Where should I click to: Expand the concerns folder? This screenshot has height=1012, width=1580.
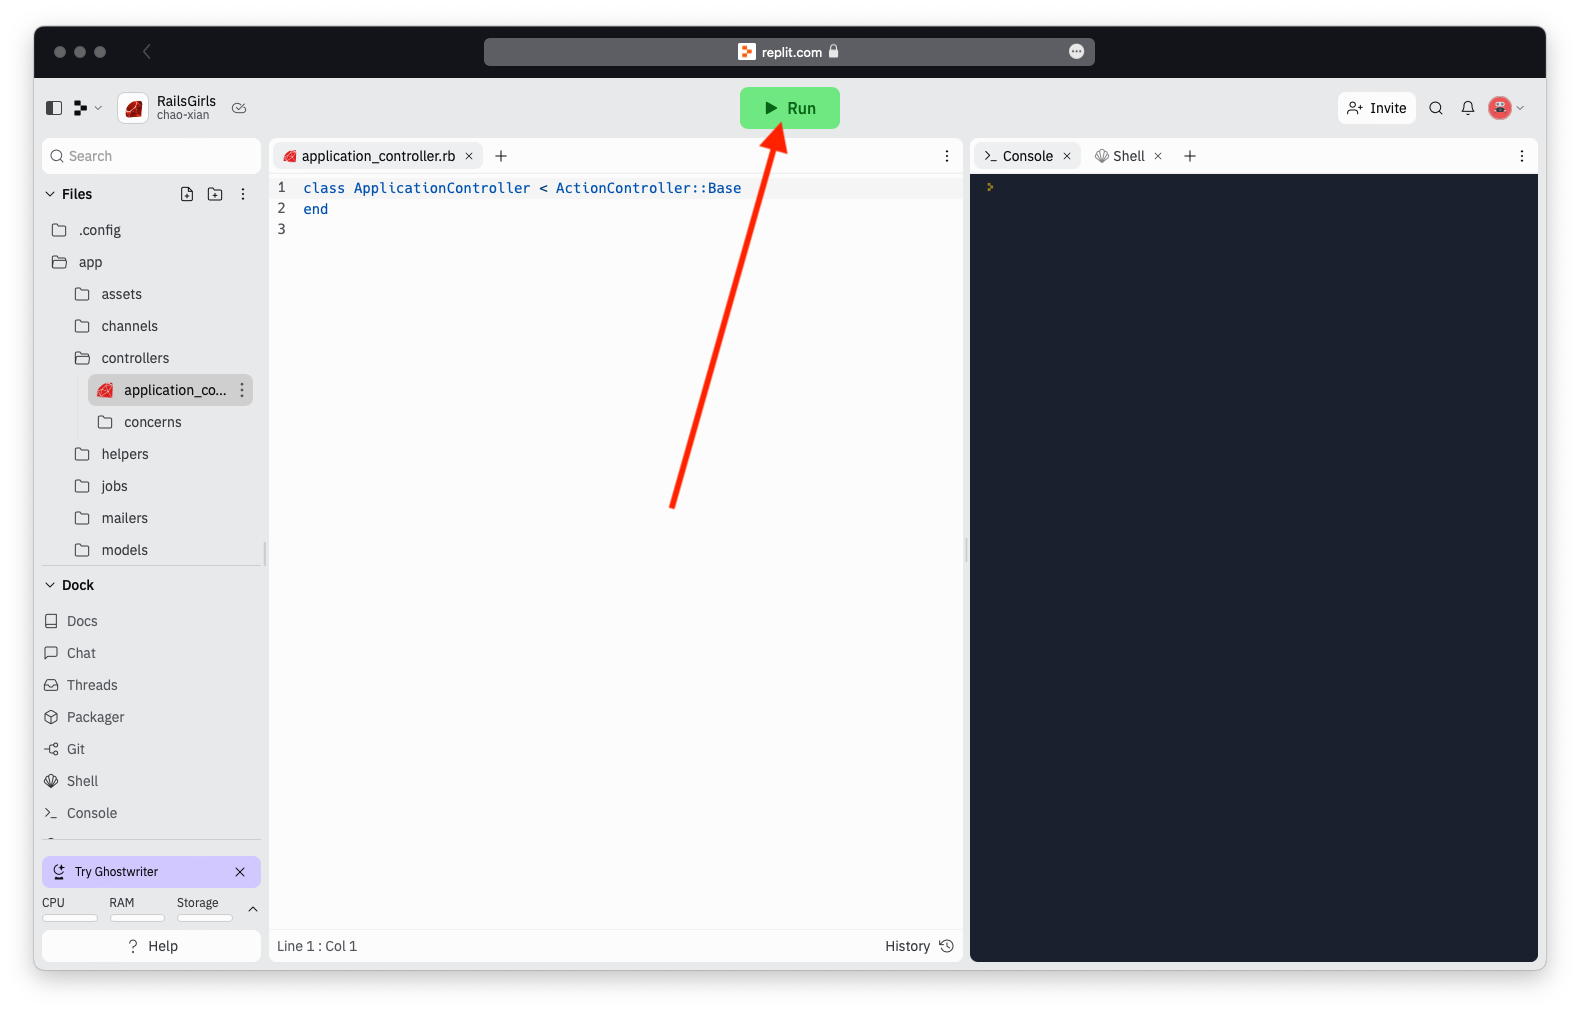coord(172,422)
